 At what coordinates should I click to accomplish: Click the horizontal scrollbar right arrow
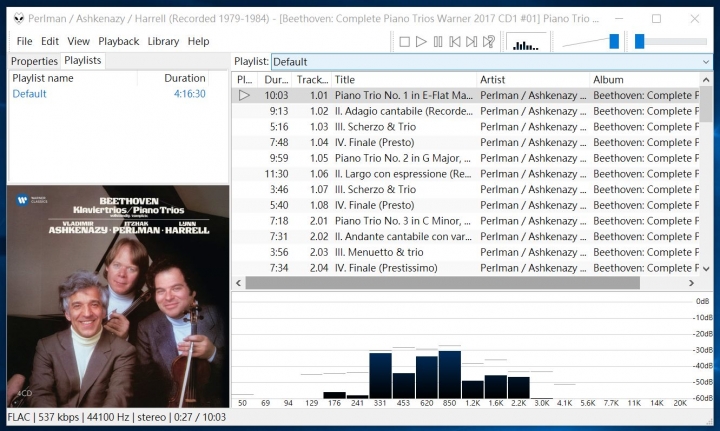point(692,283)
